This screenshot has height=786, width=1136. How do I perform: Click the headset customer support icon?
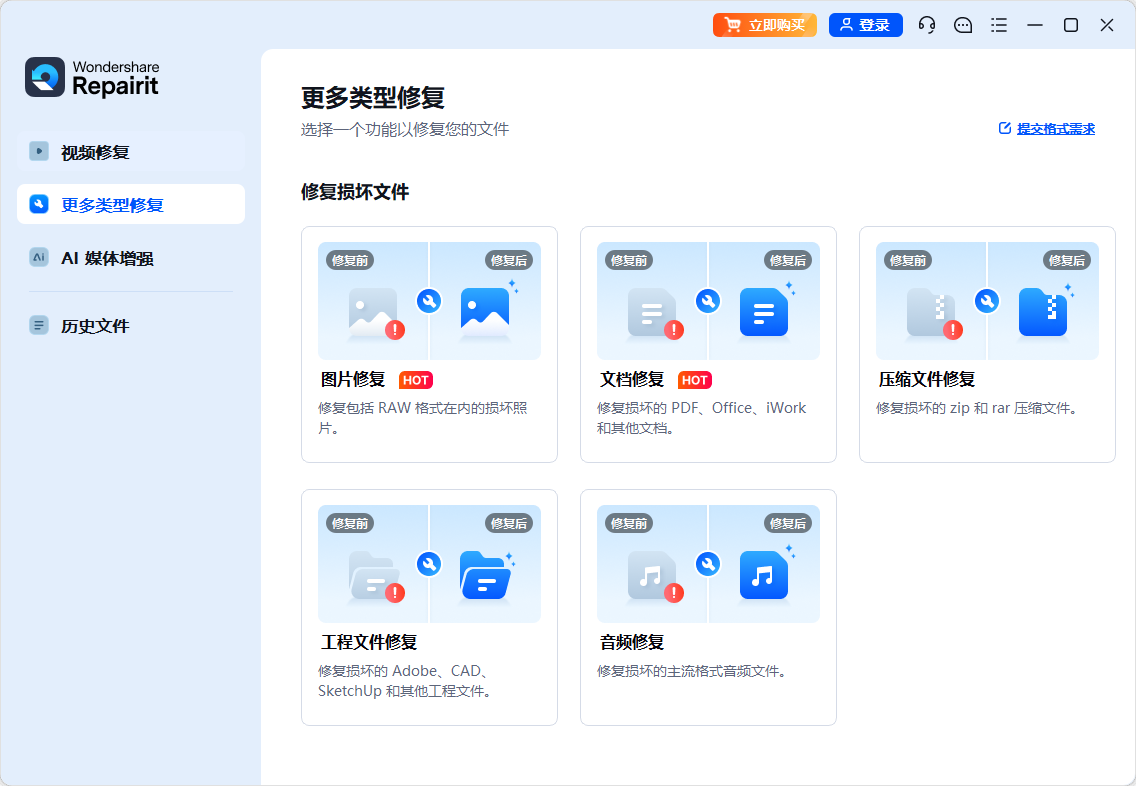pyautogui.click(x=927, y=25)
